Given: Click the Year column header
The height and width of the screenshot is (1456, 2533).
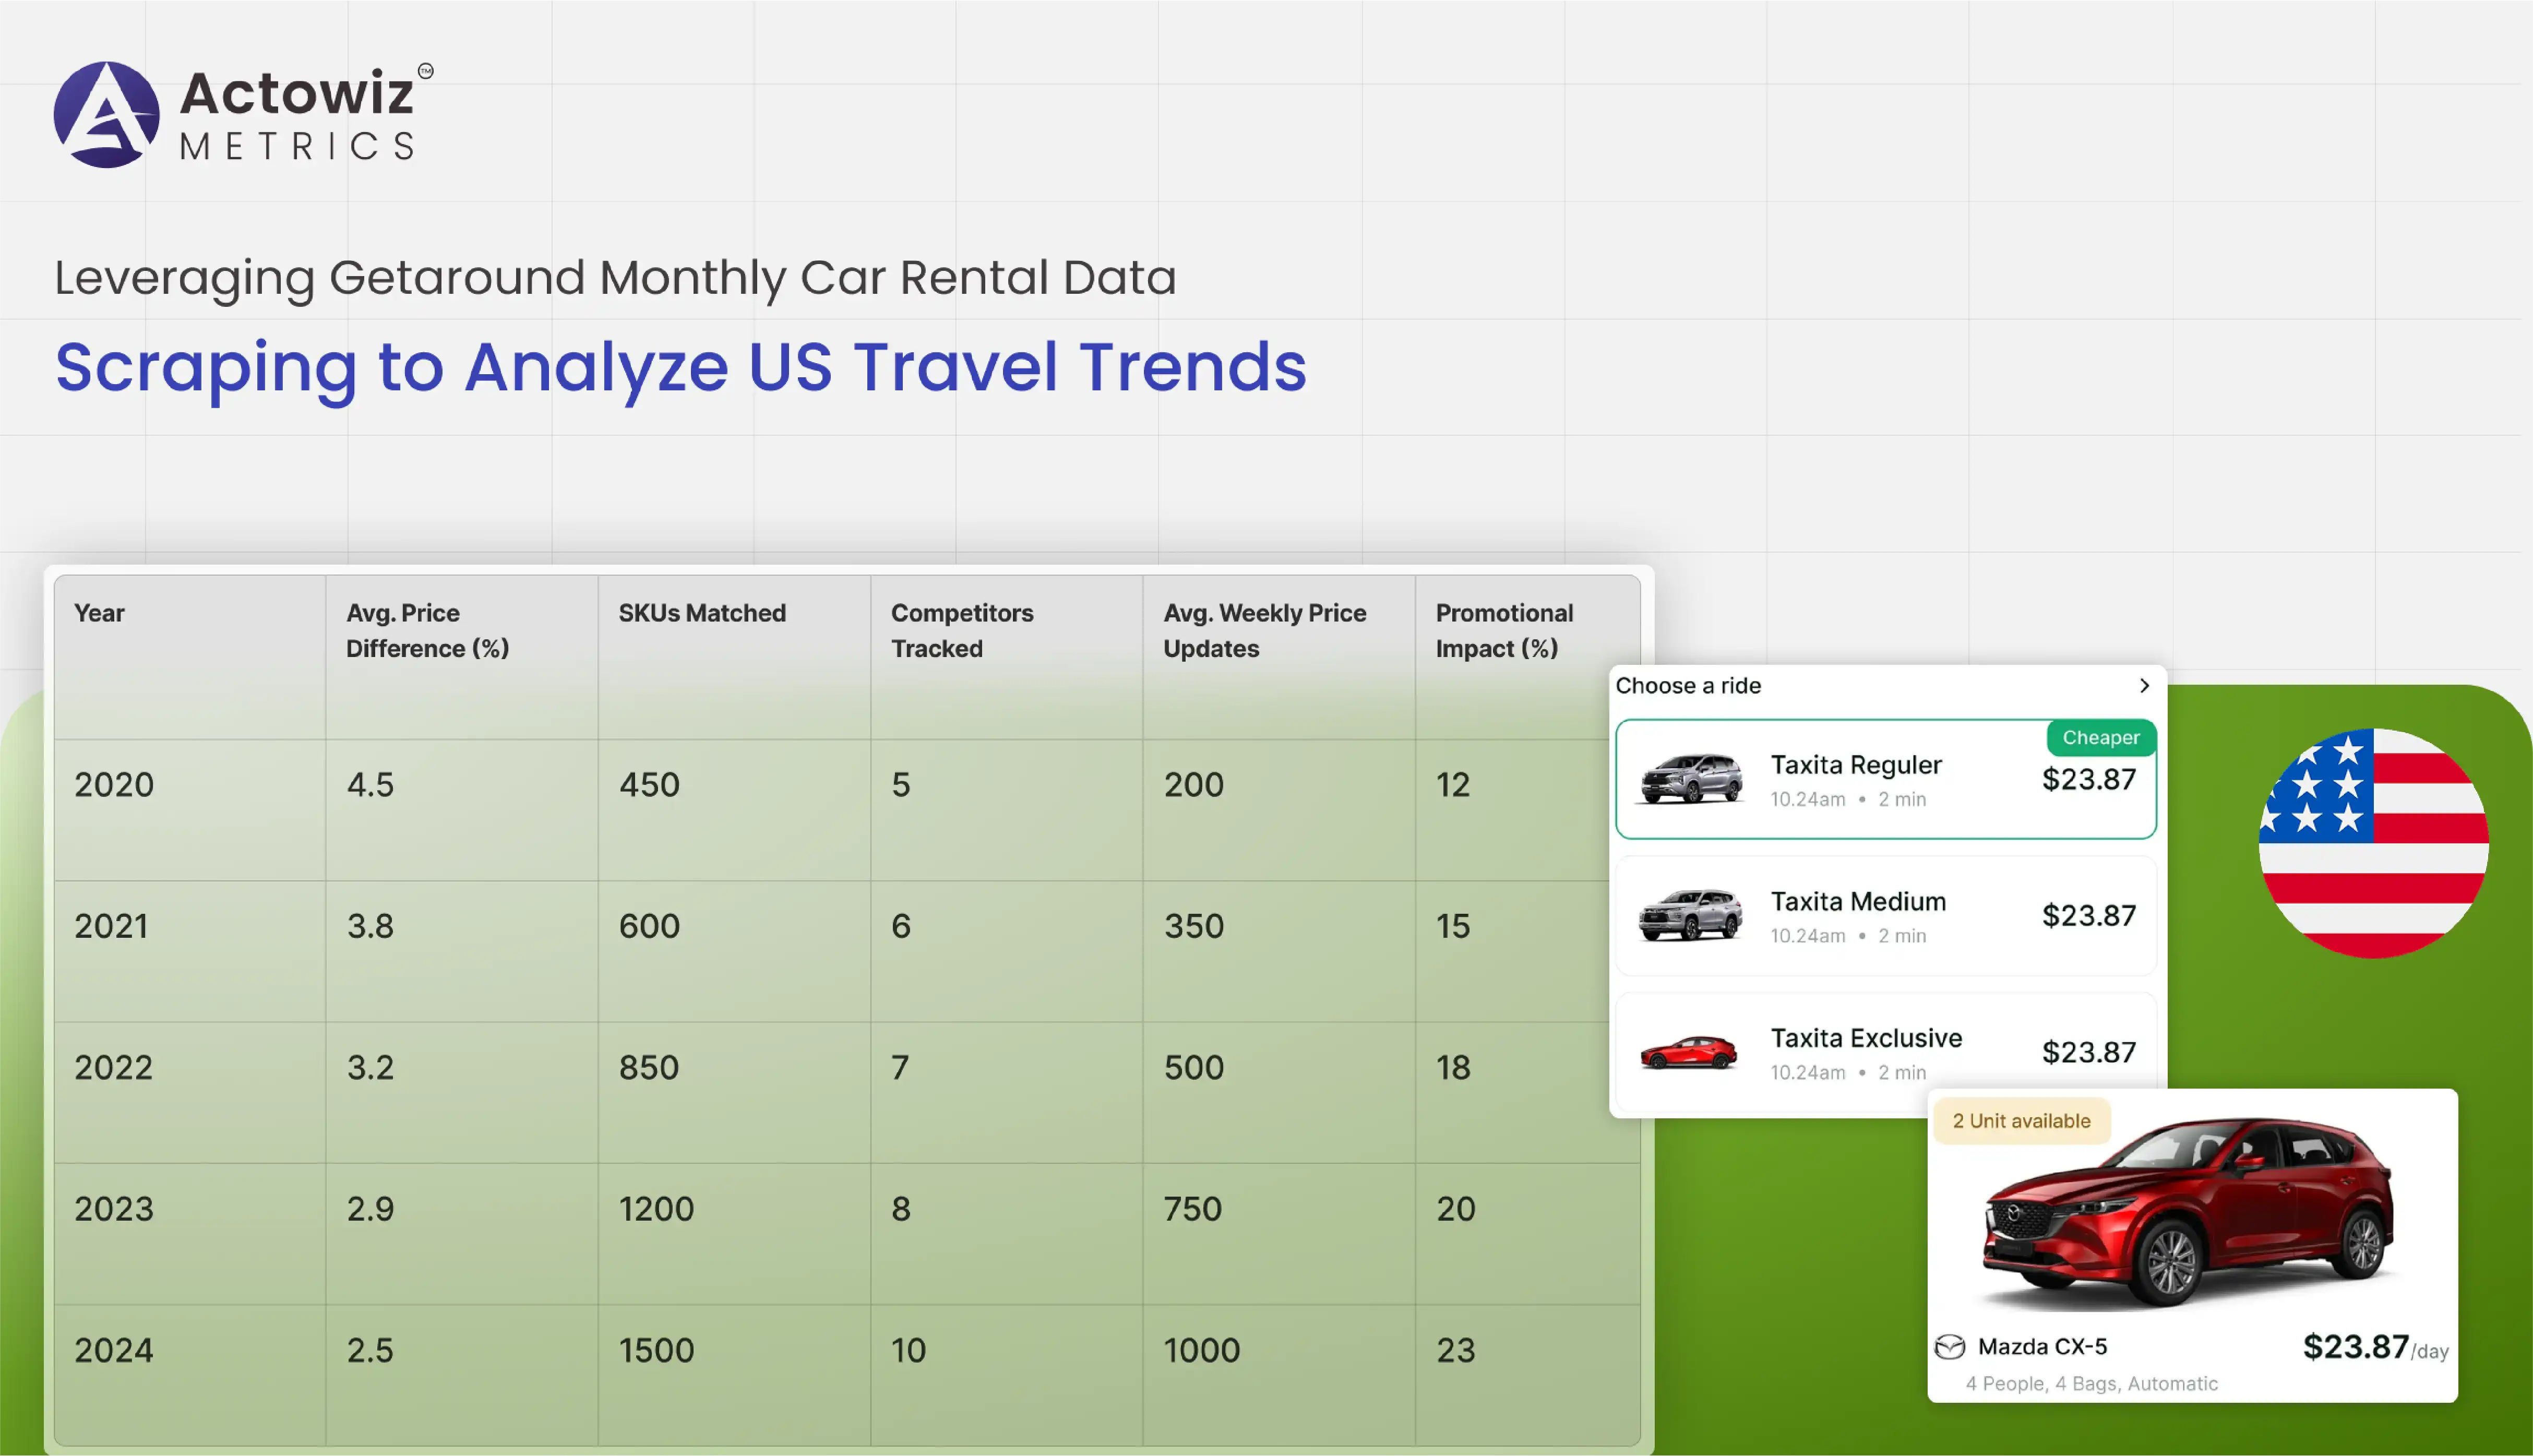Looking at the screenshot, I should 99,613.
